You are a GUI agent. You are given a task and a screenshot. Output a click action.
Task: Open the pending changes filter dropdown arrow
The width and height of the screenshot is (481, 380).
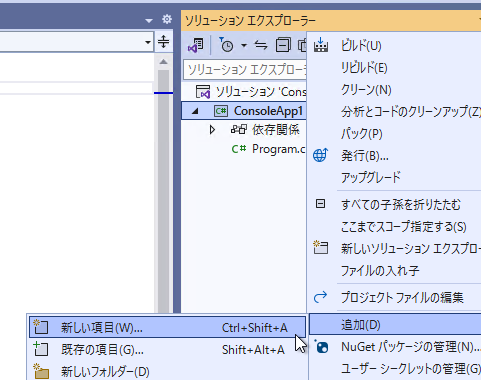coord(244,45)
